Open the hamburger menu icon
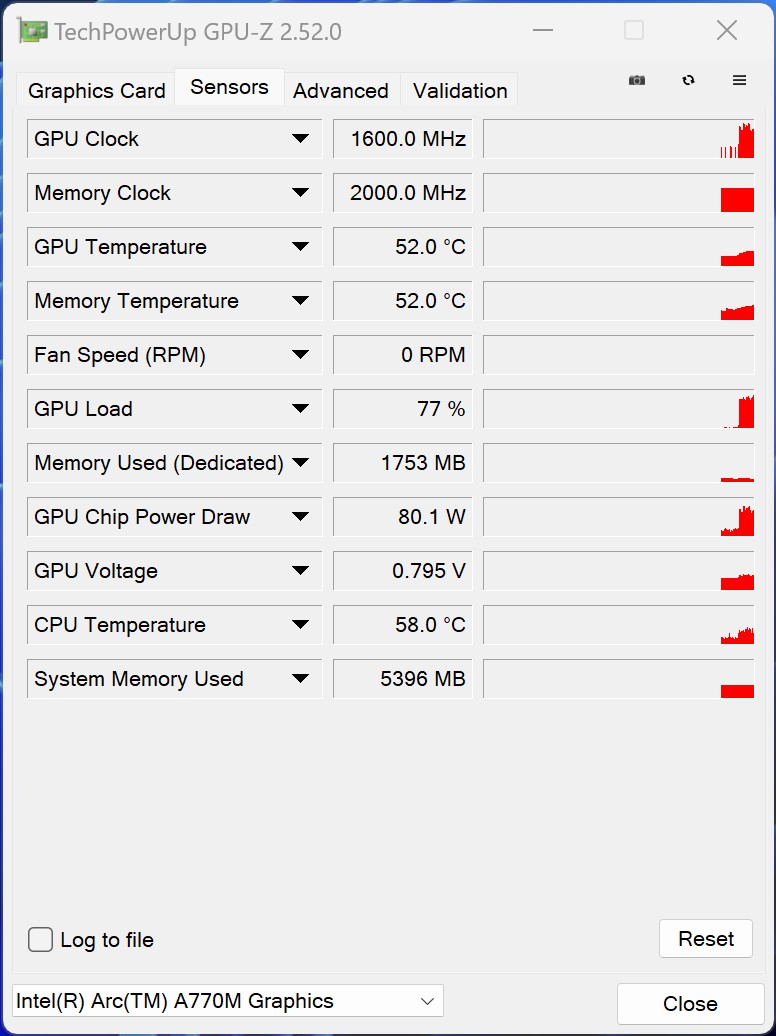 click(x=740, y=81)
